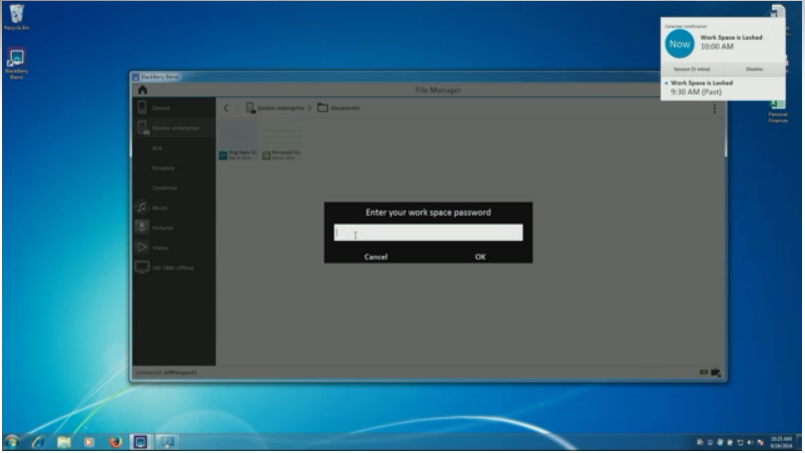Select Device enterprise in the sidebar
805x453 pixels.
[x=174, y=128]
